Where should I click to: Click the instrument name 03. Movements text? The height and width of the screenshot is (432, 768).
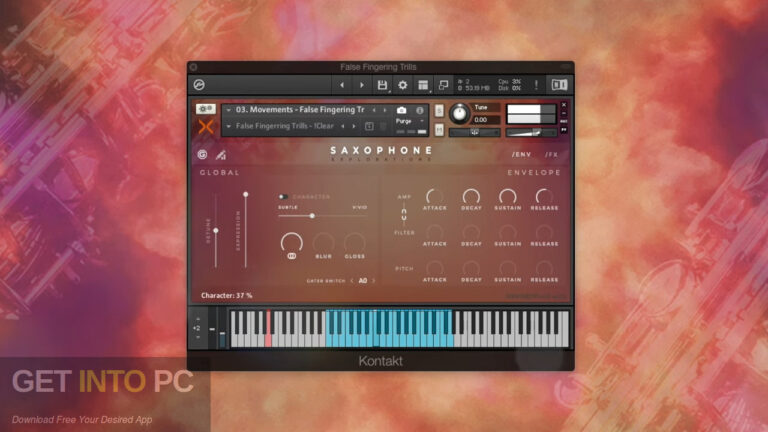coord(300,110)
